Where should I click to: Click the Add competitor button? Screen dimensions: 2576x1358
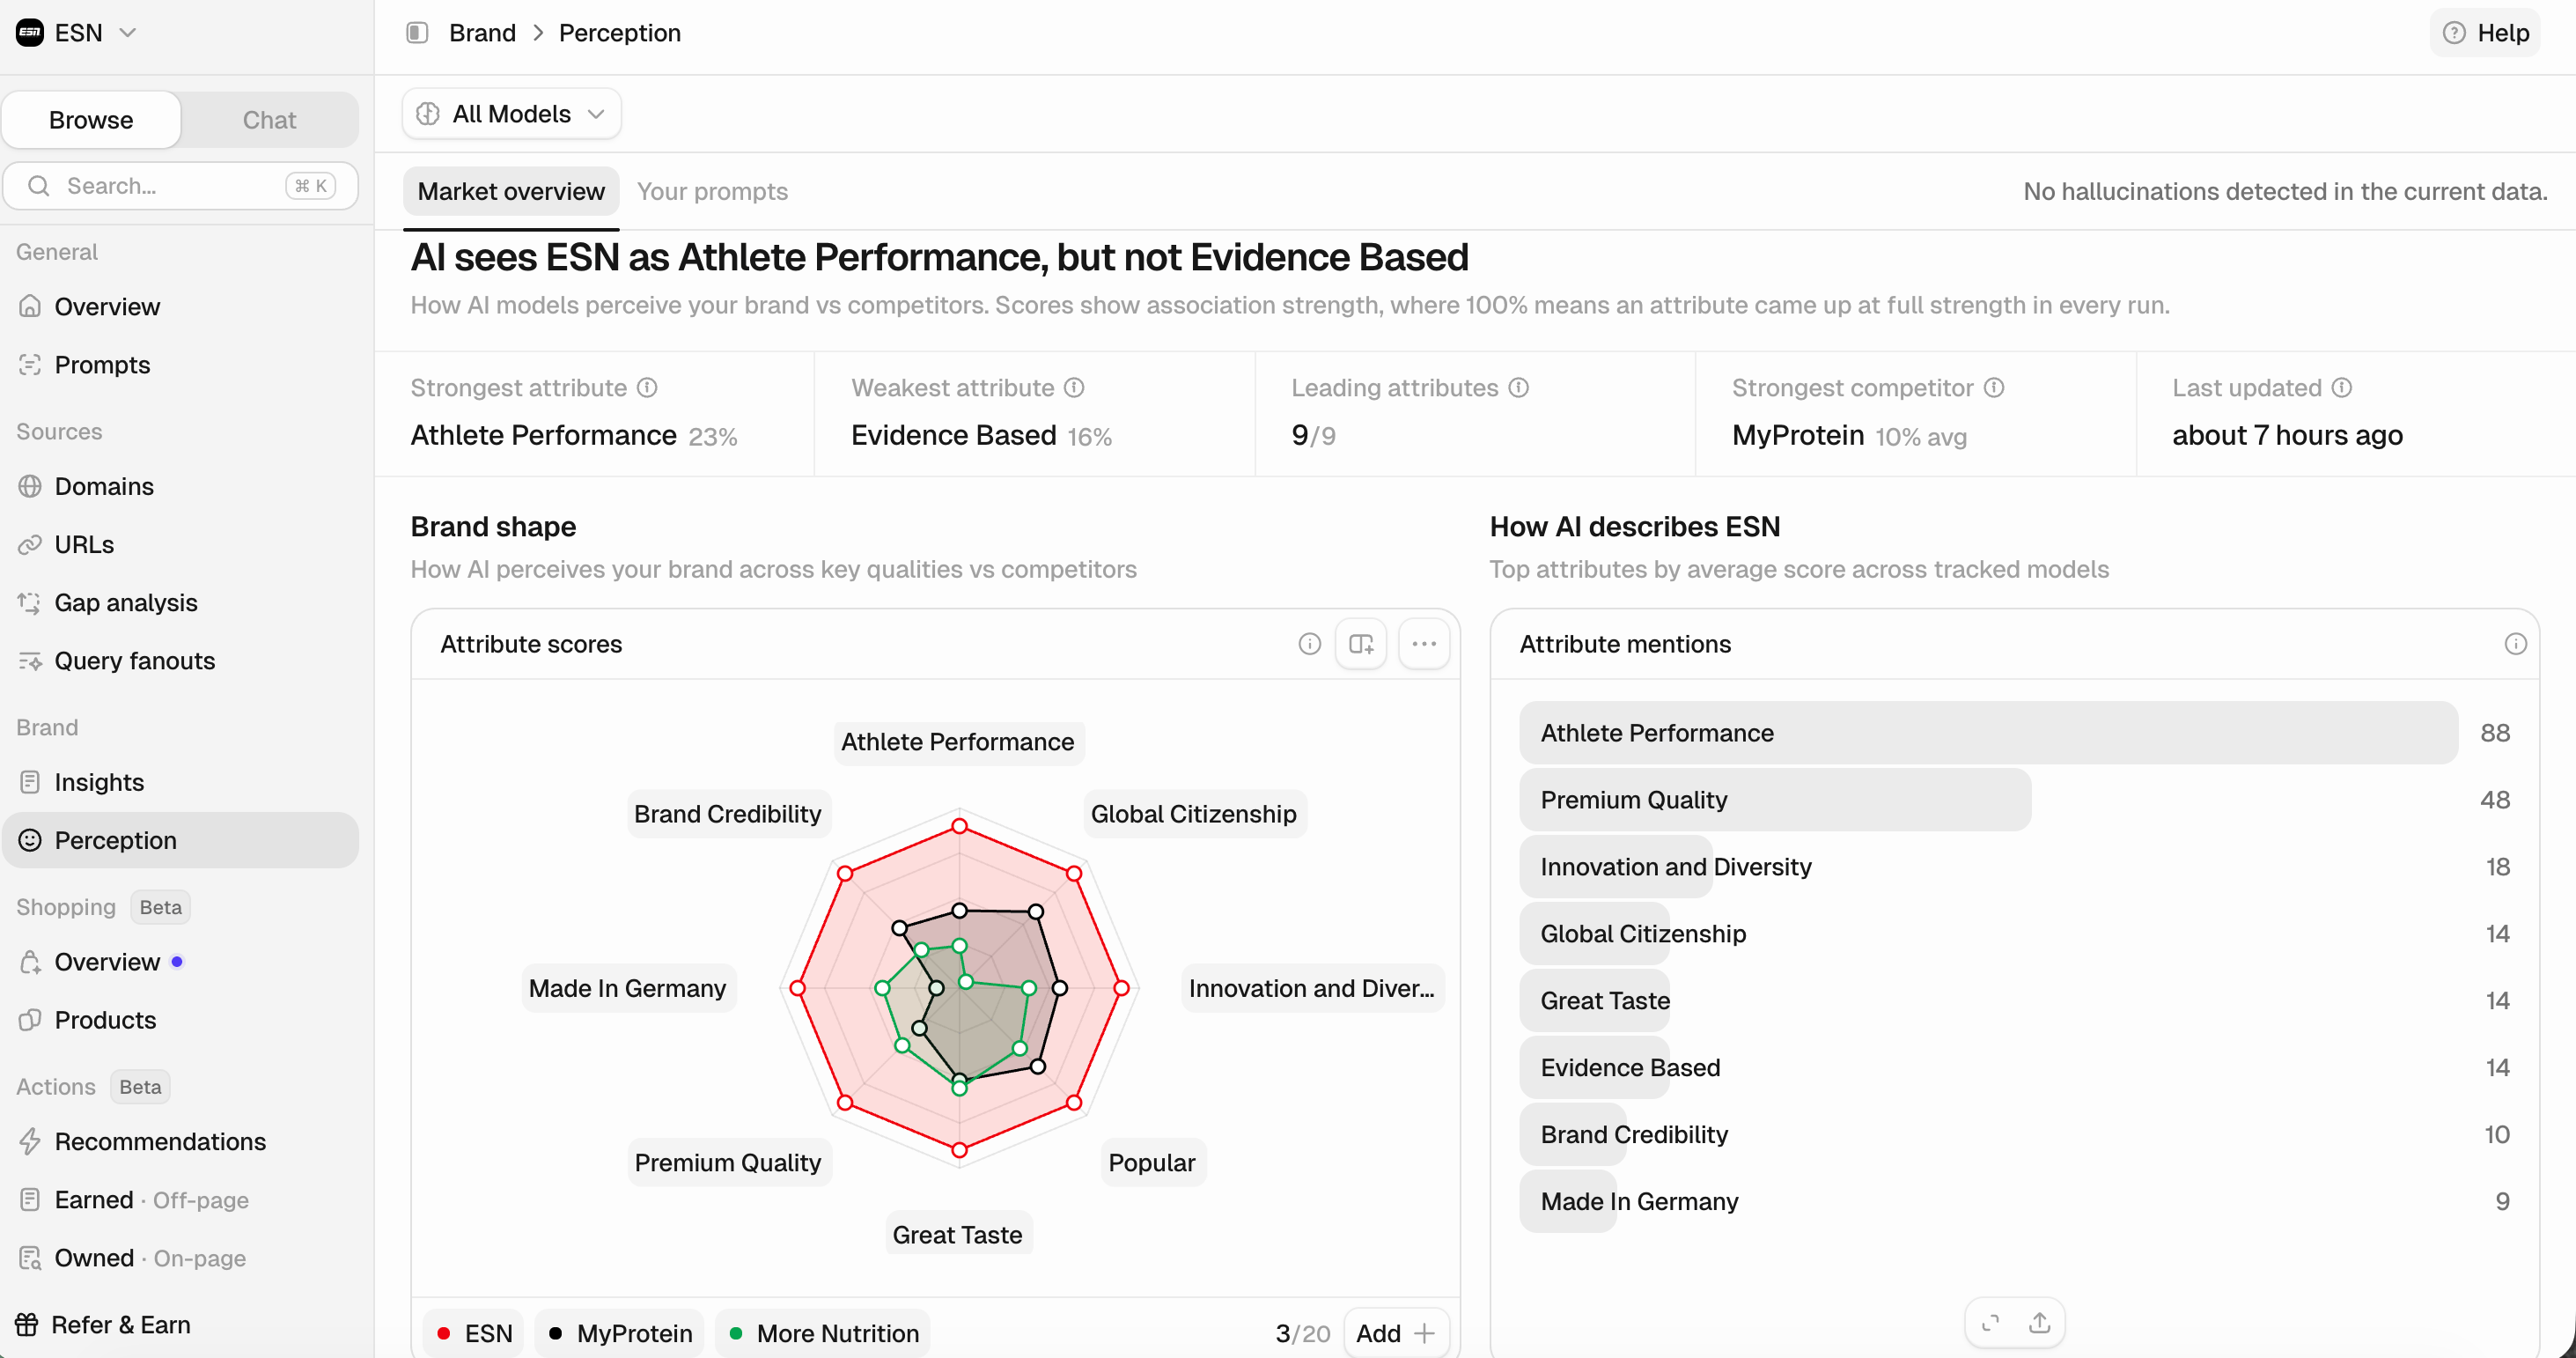1396,1333
